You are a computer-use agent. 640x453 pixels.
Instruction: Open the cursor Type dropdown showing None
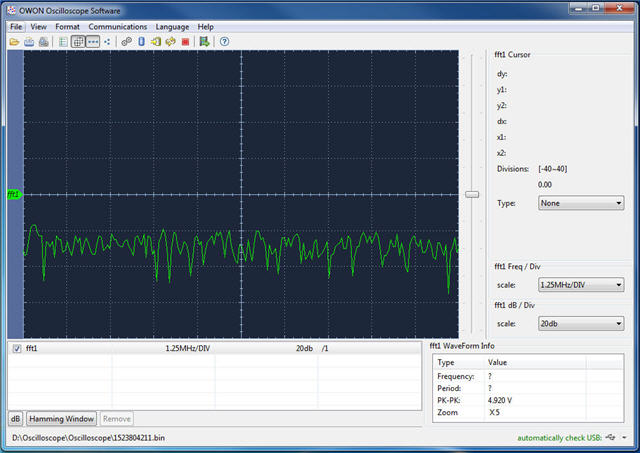581,203
